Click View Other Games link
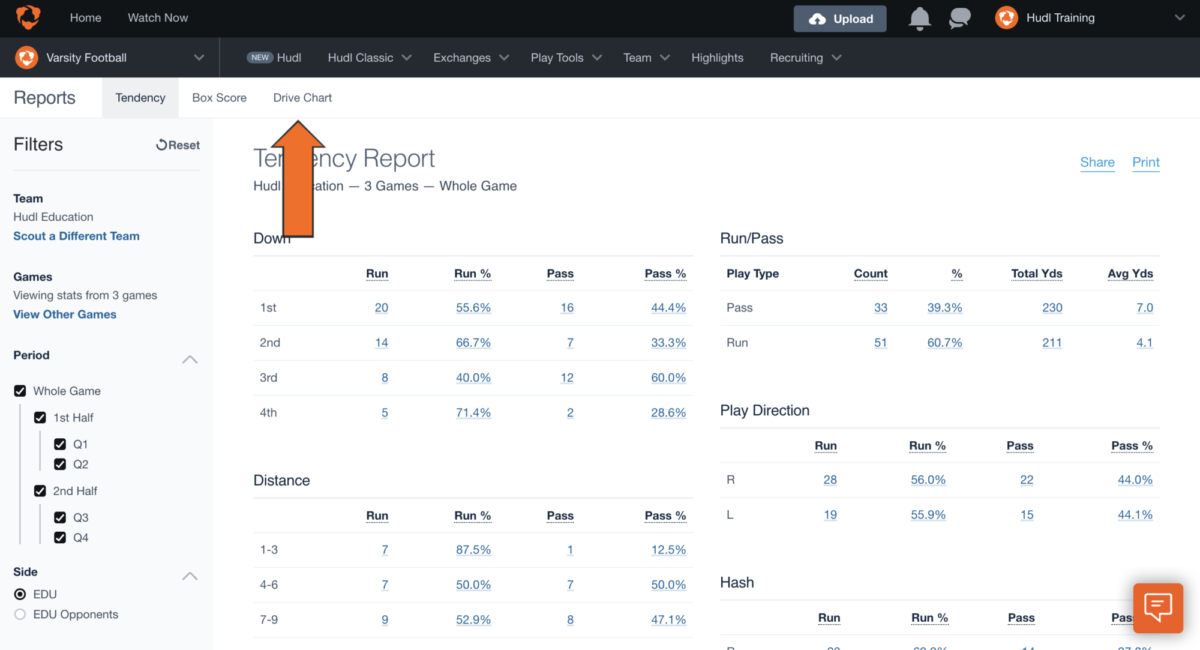Viewport: 1200px width, 650px height. point(65,314)
